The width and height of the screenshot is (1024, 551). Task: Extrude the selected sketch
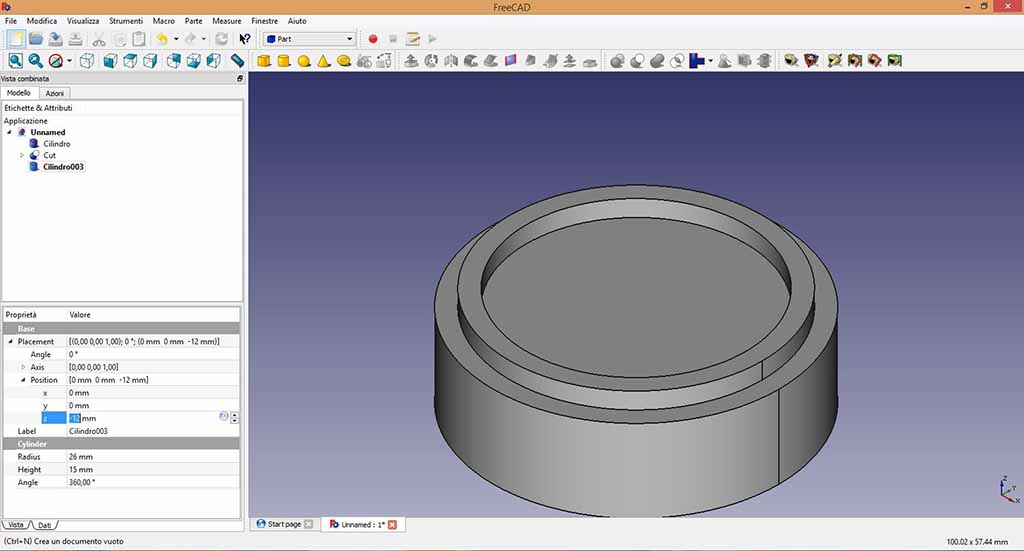[411, 61]
